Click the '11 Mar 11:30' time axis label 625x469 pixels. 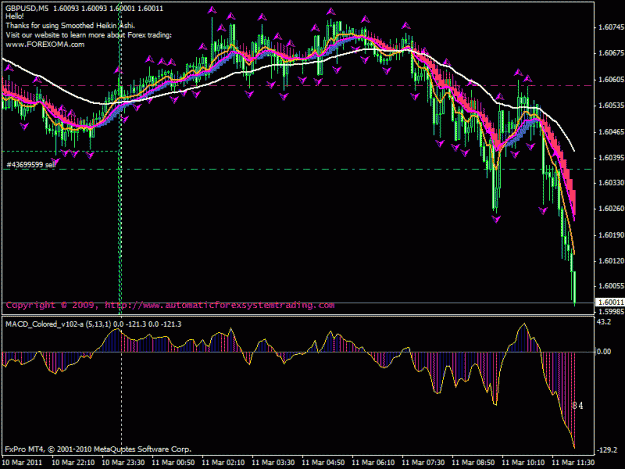click(573, 463)
